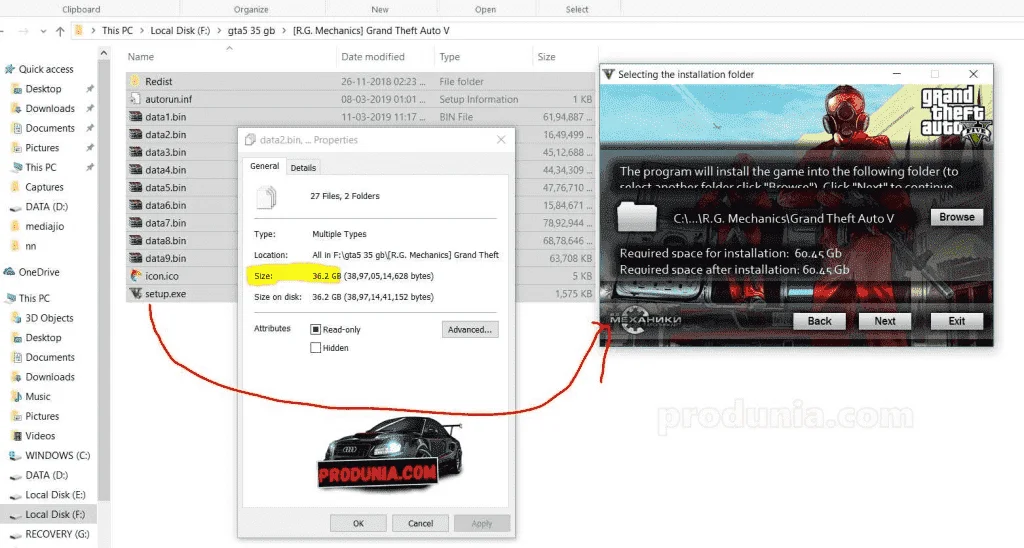Click the RECOVERY (G:) drive icon
The image size is (1024, 548).
(16, 534)
